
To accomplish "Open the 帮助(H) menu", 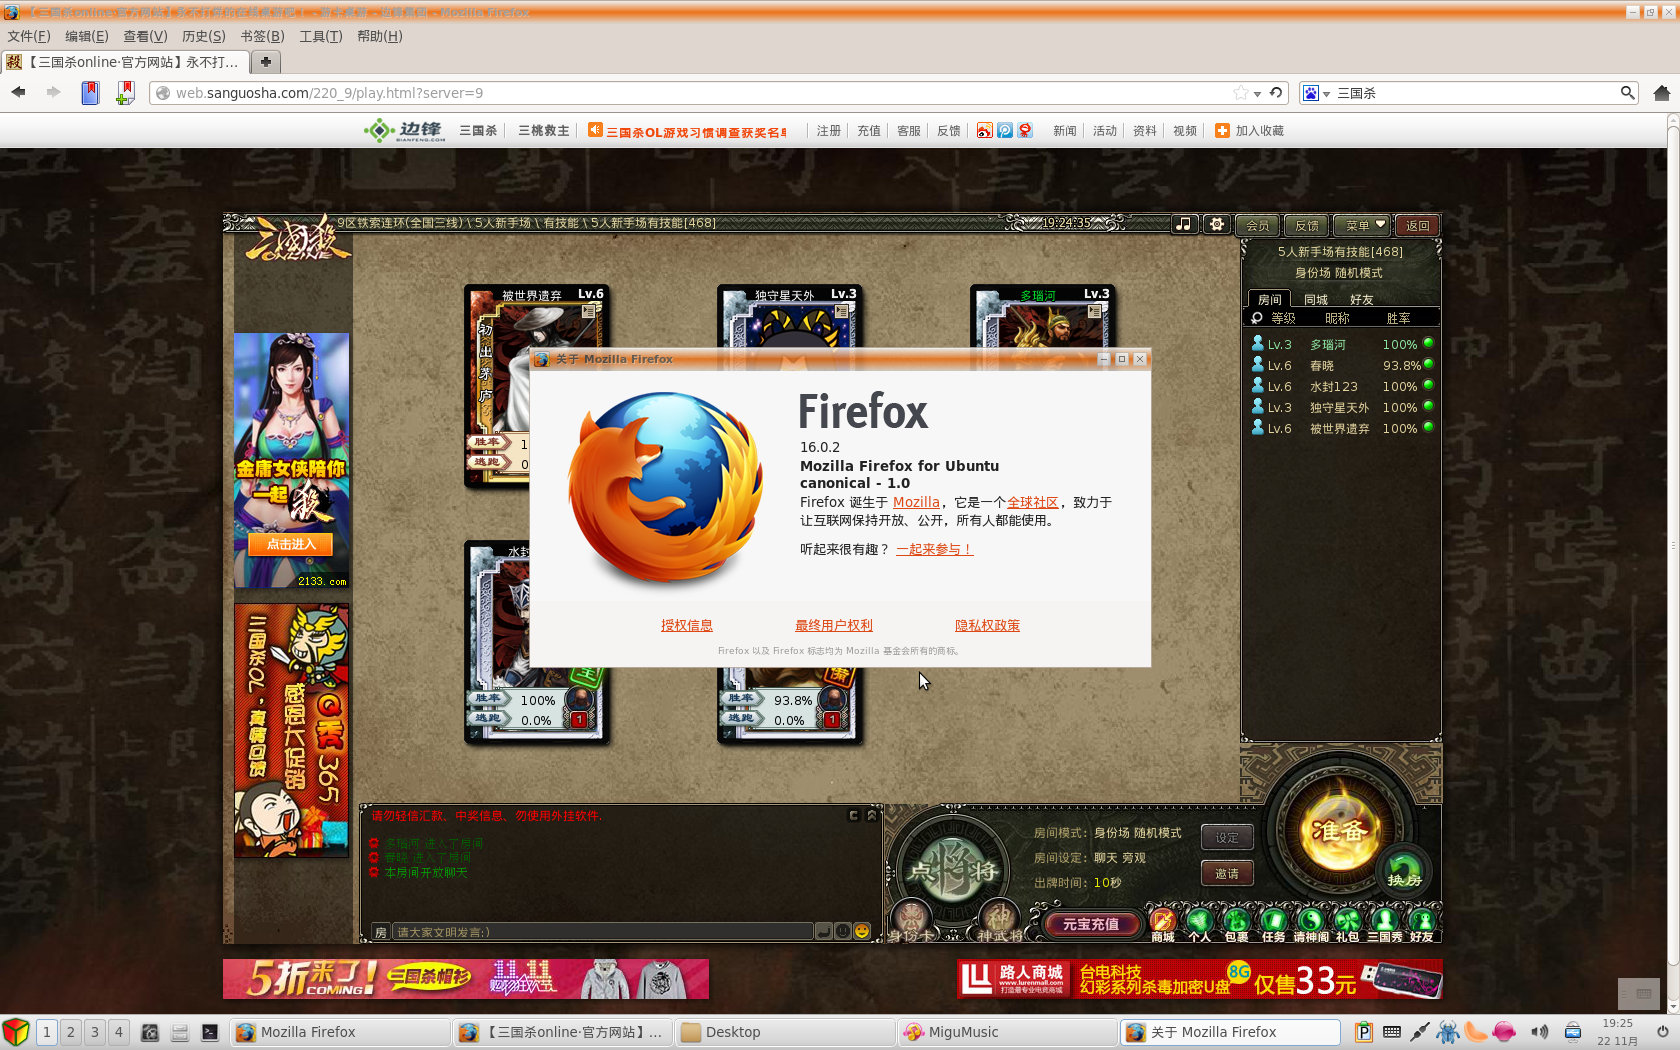I will tap(380, 36).
